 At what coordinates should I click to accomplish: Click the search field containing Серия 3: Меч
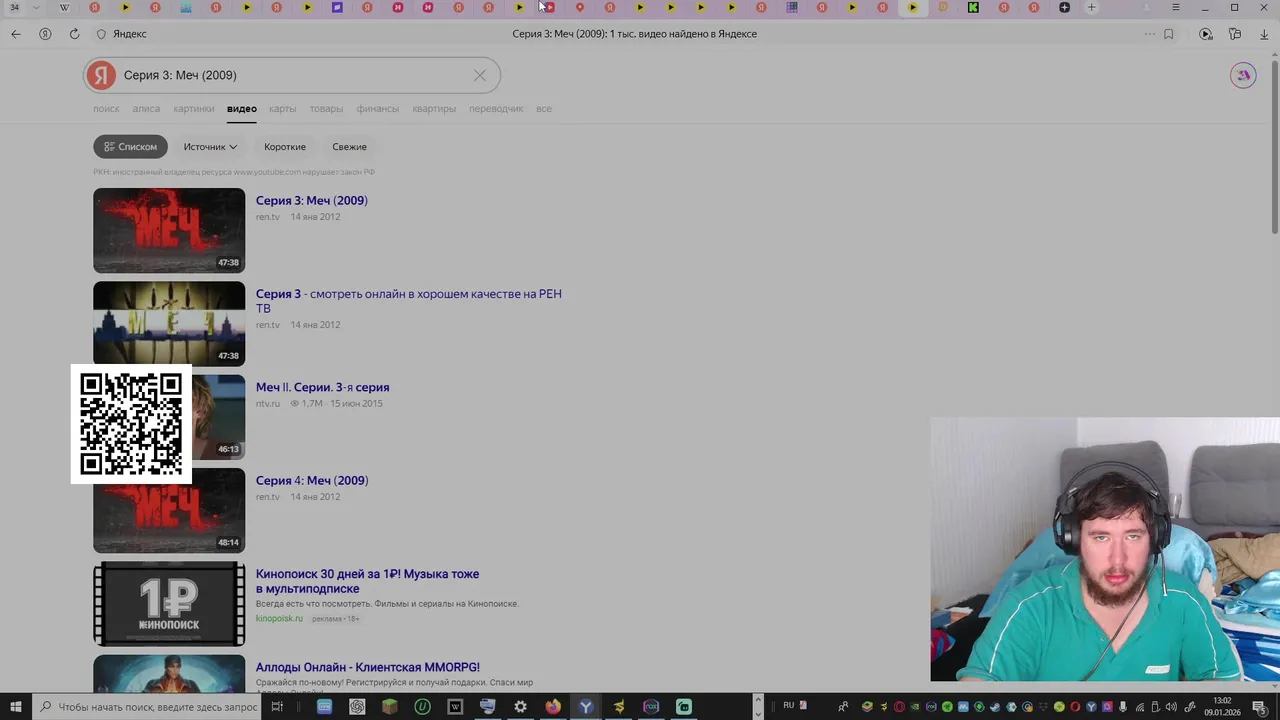point(292,75)
